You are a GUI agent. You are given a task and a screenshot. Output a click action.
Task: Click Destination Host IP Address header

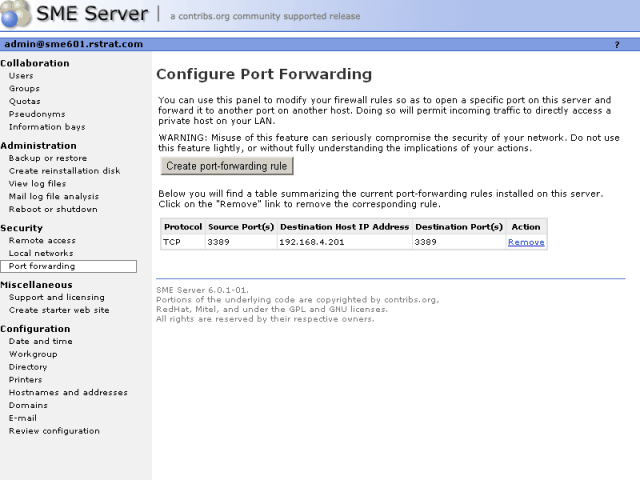[344, 227]
